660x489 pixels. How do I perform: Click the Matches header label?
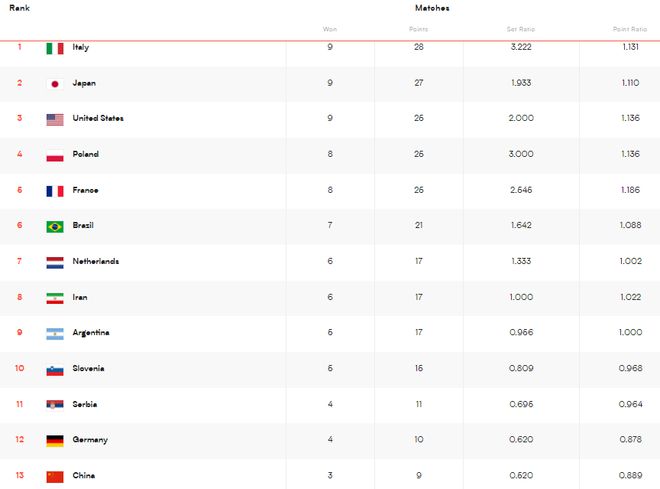pos(432,8)
